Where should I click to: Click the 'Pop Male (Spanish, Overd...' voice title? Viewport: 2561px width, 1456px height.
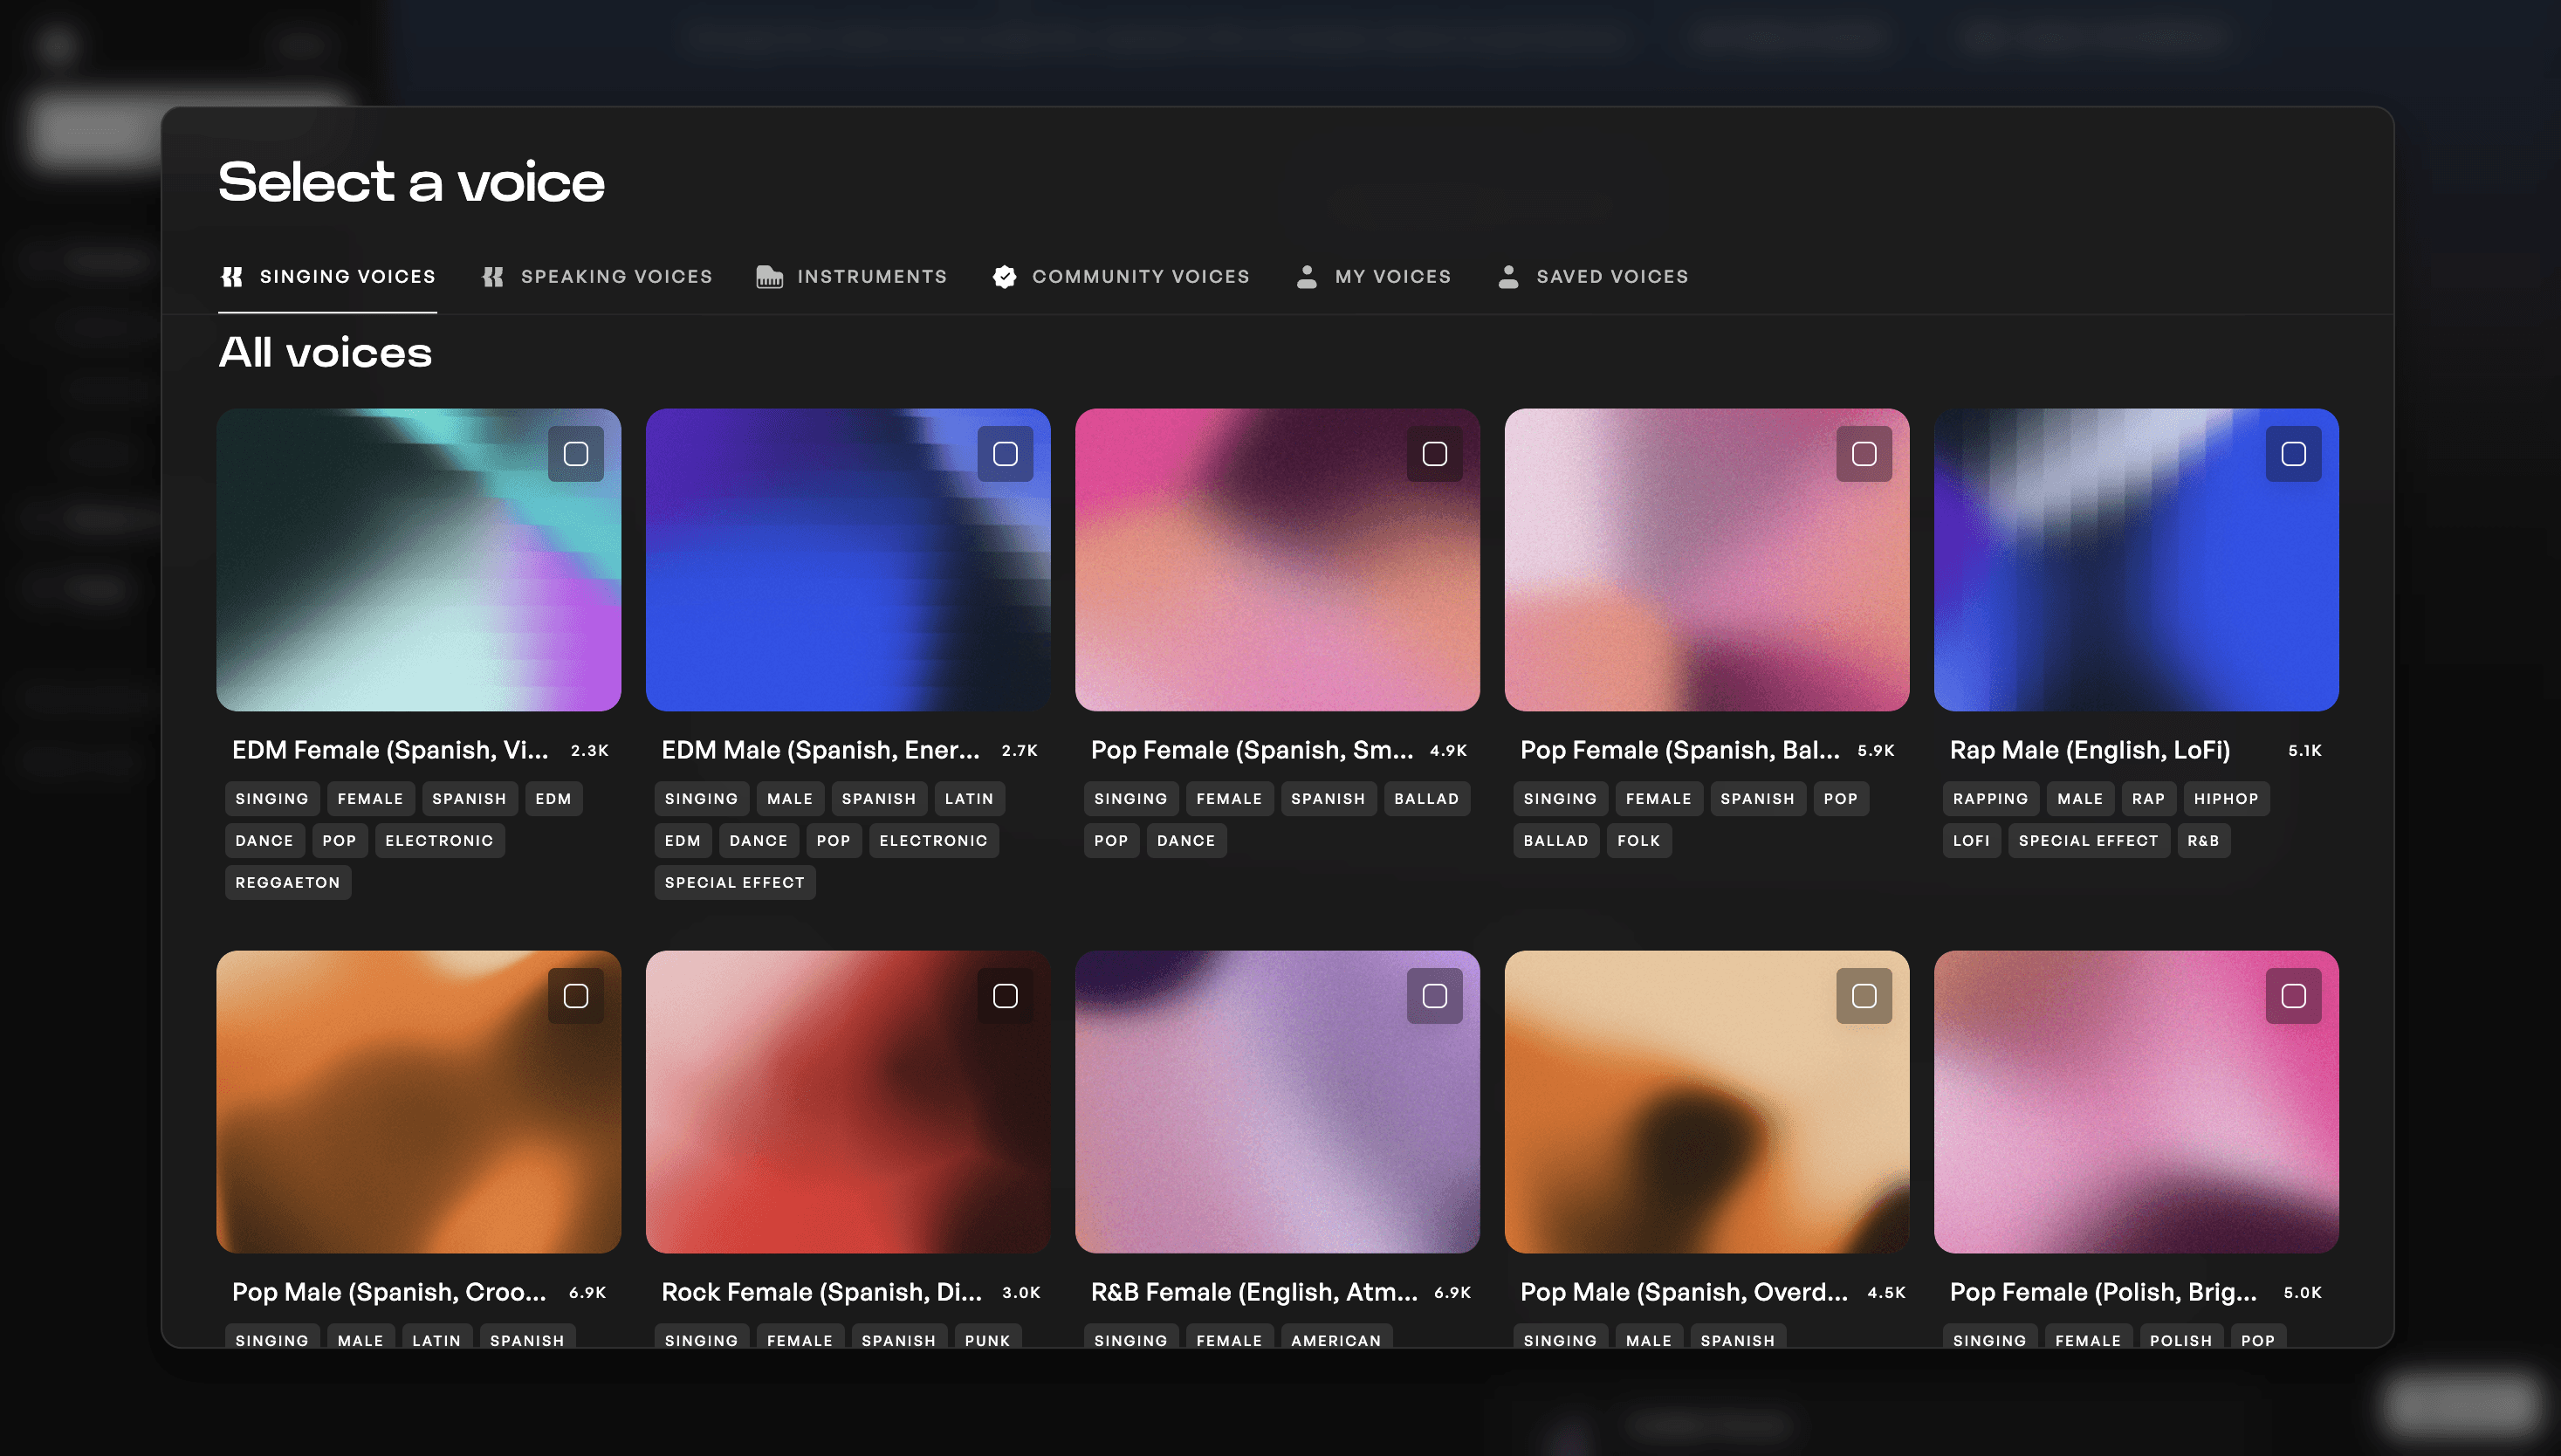1684,1292
